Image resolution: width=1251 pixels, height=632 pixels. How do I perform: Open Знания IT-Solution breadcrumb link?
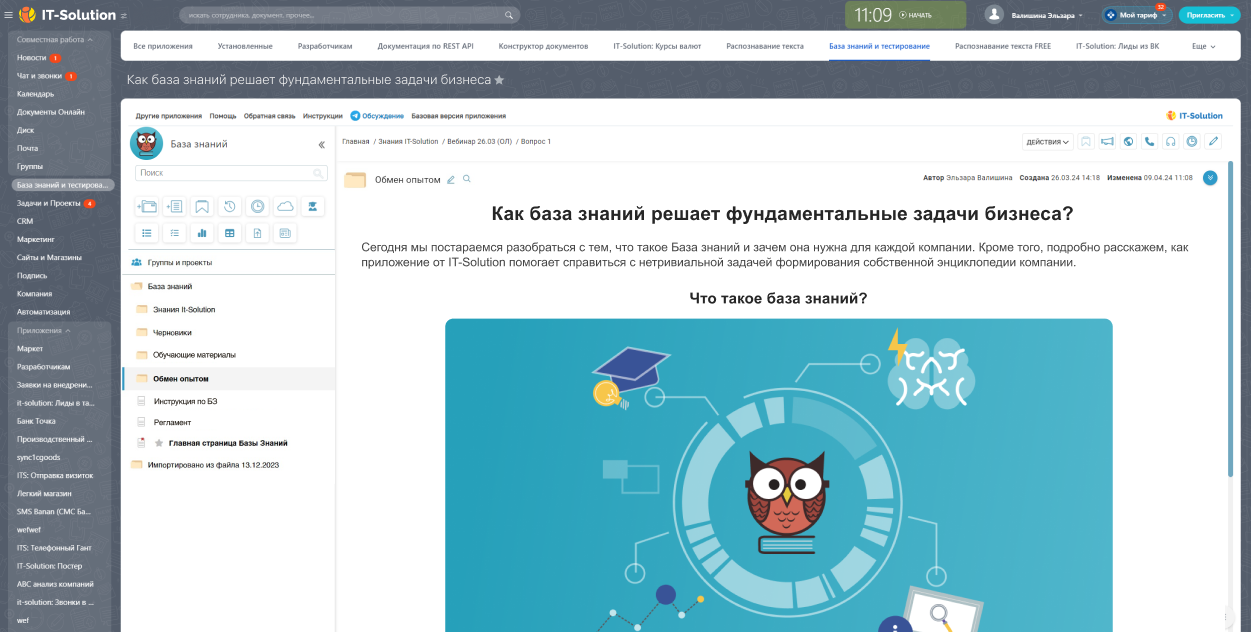(408, 142)
